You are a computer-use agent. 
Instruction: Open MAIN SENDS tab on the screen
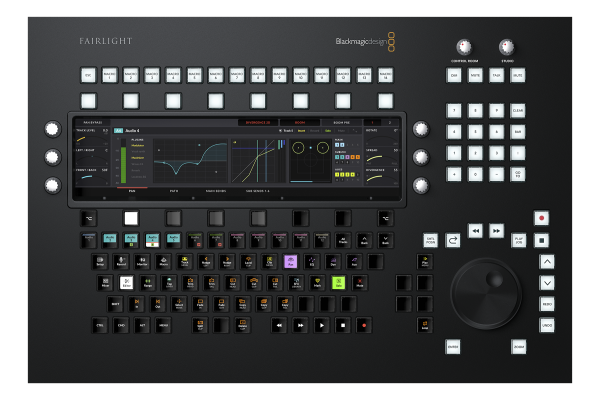216,191
